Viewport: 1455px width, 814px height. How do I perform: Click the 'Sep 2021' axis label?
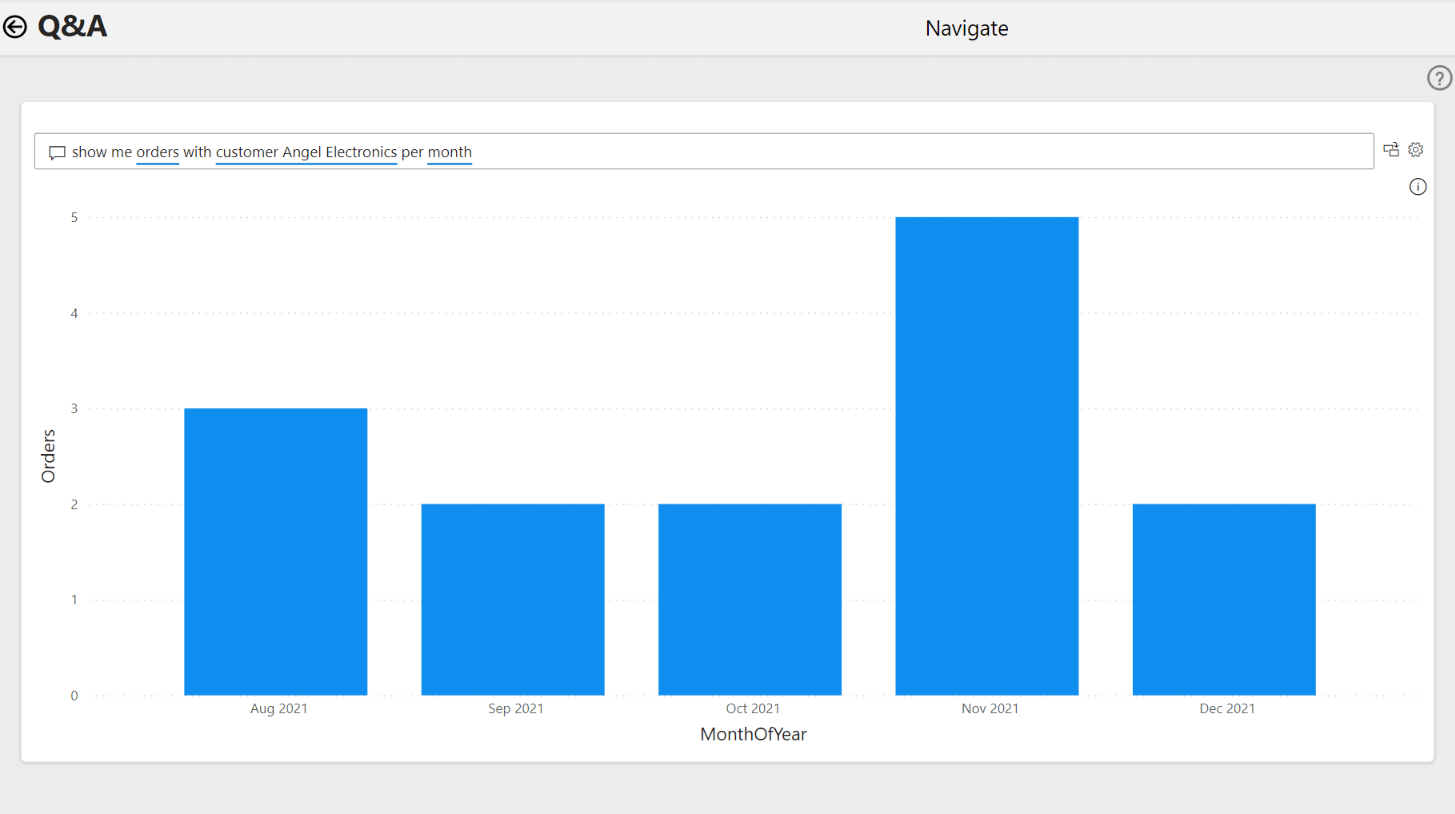516,709
